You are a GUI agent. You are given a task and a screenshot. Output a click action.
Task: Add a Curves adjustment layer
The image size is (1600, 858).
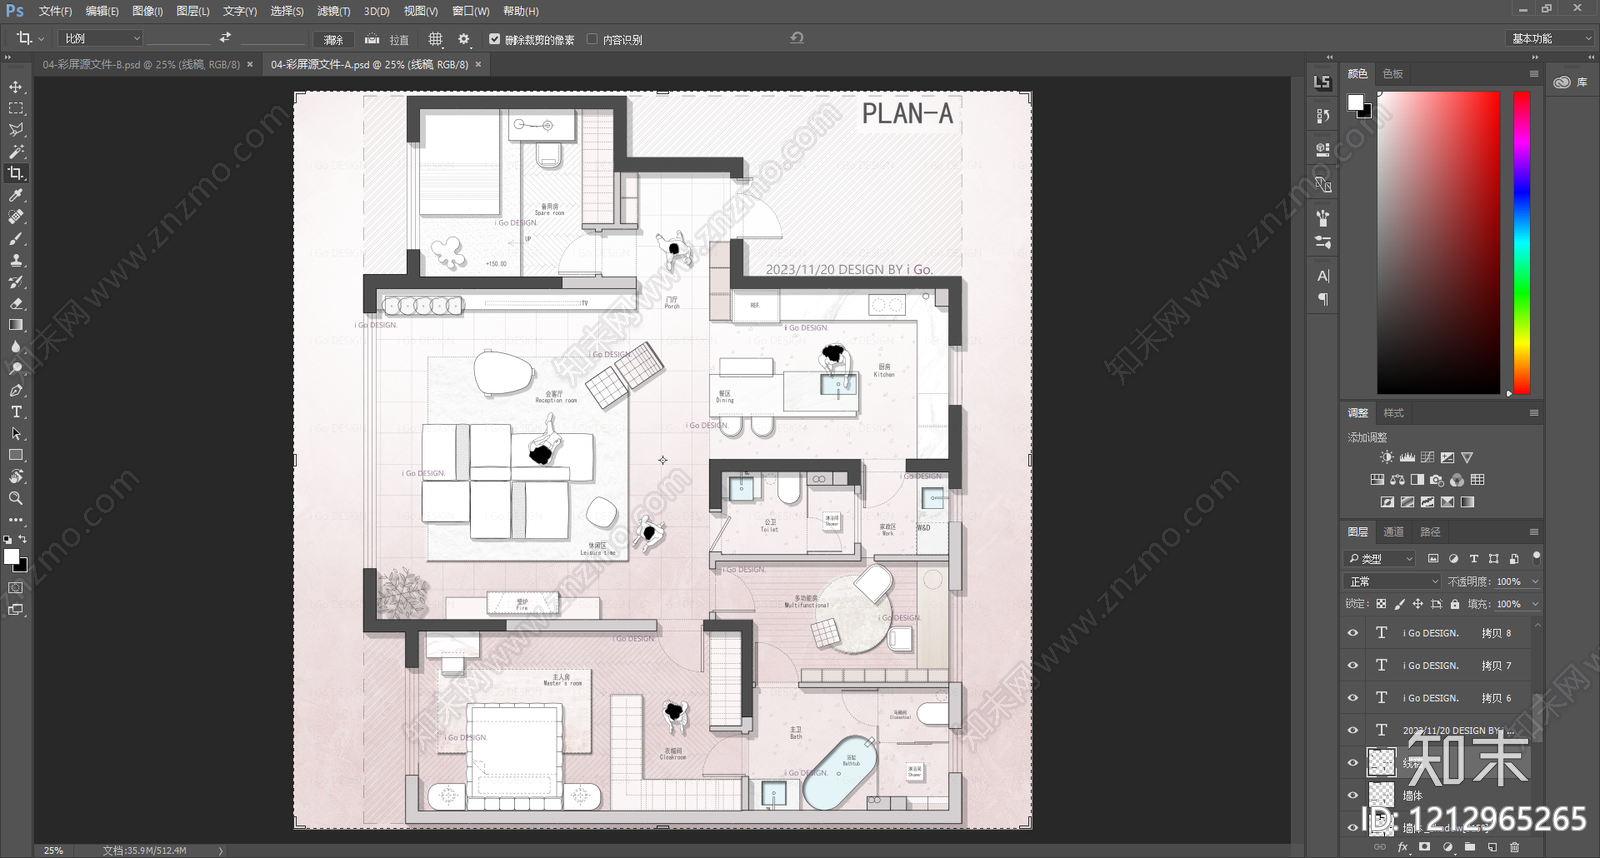point(1427,457)
